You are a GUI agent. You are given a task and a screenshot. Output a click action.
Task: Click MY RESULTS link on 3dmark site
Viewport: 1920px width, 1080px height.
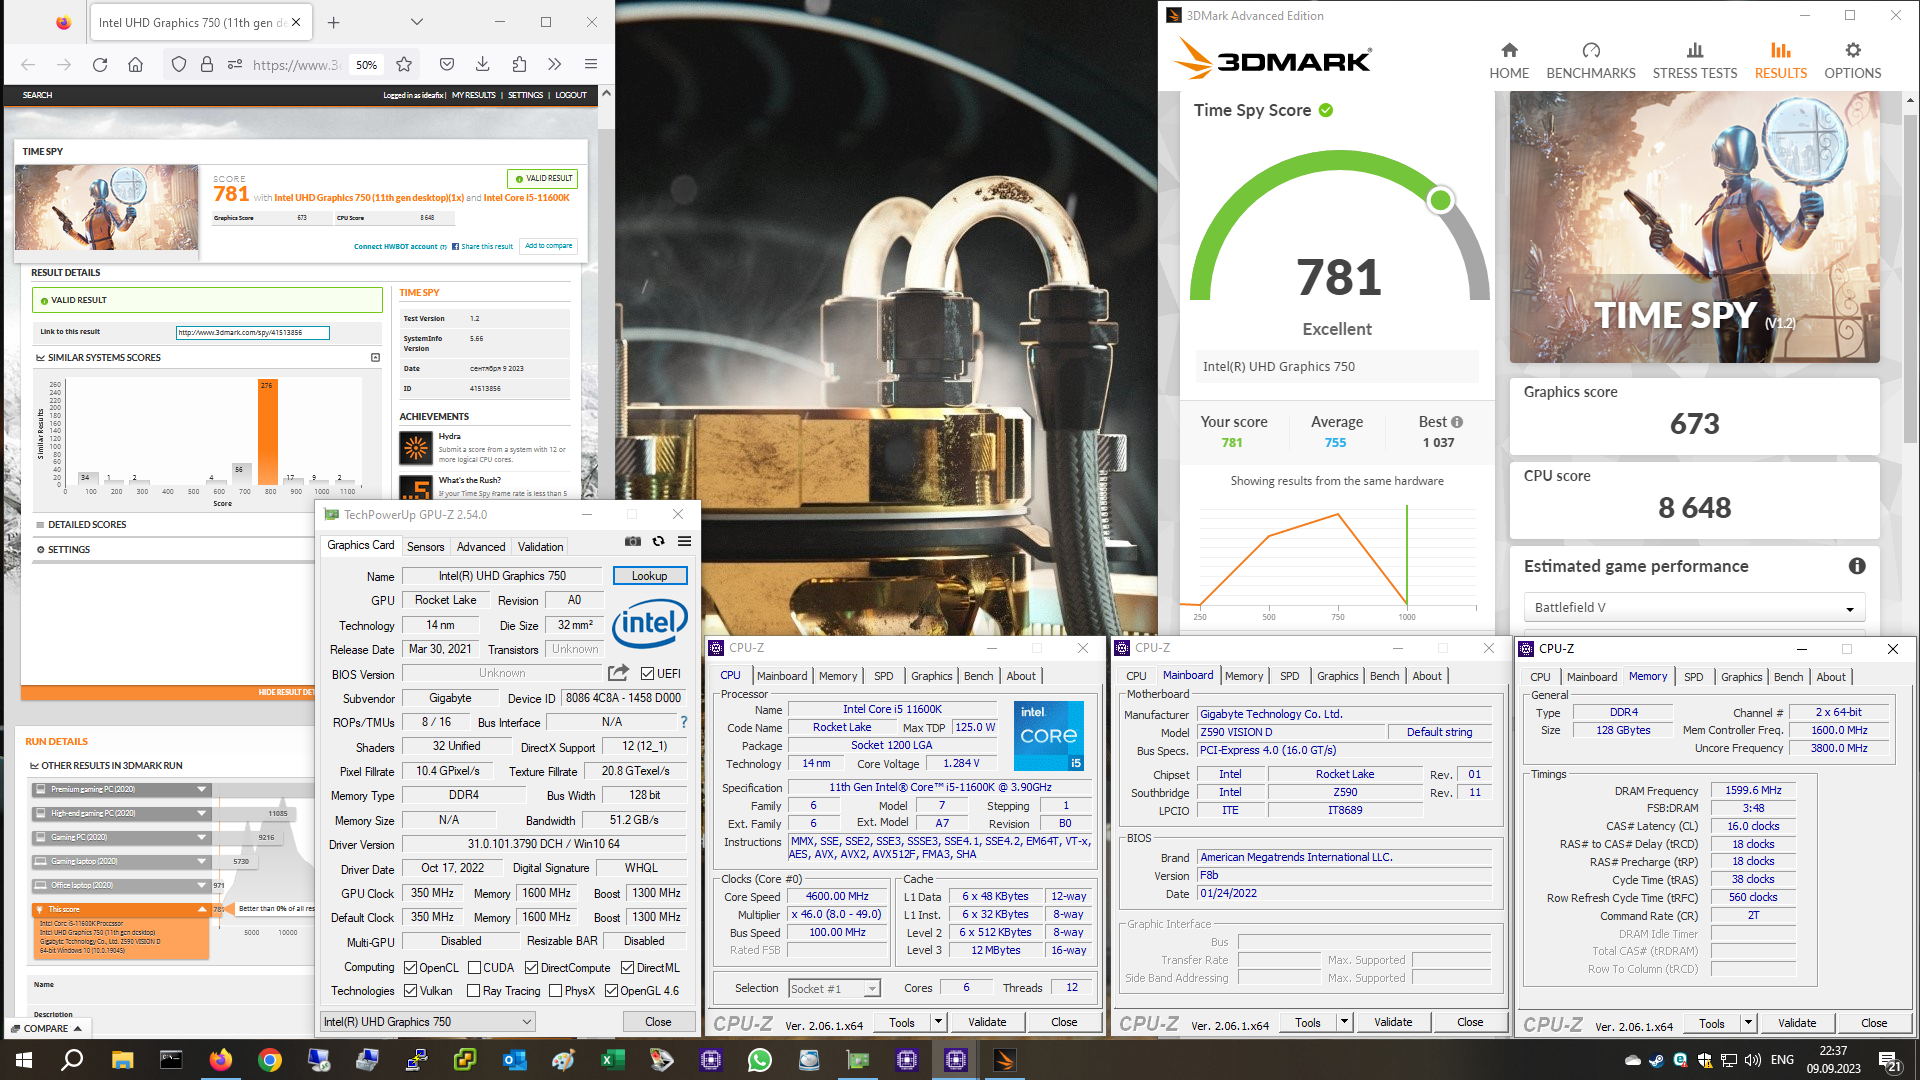point(474,95)
